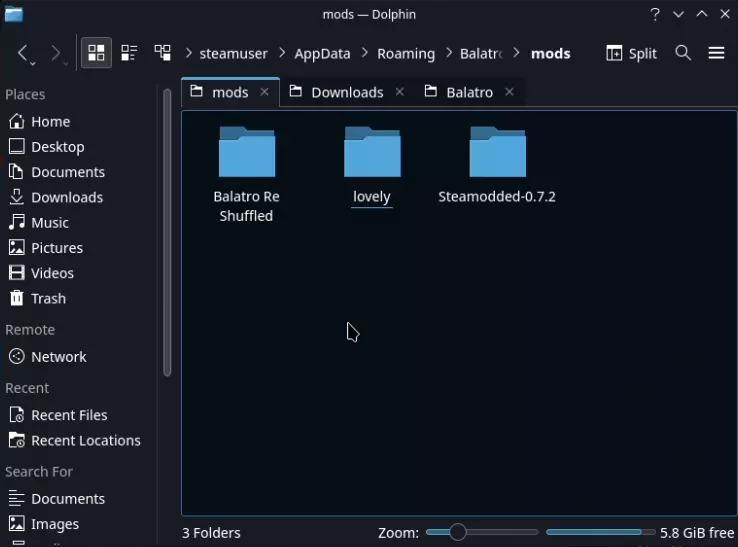Expand the chevron before Balatro breadcrumb
This screenshot has height=547, width=738.
(449, 53)
